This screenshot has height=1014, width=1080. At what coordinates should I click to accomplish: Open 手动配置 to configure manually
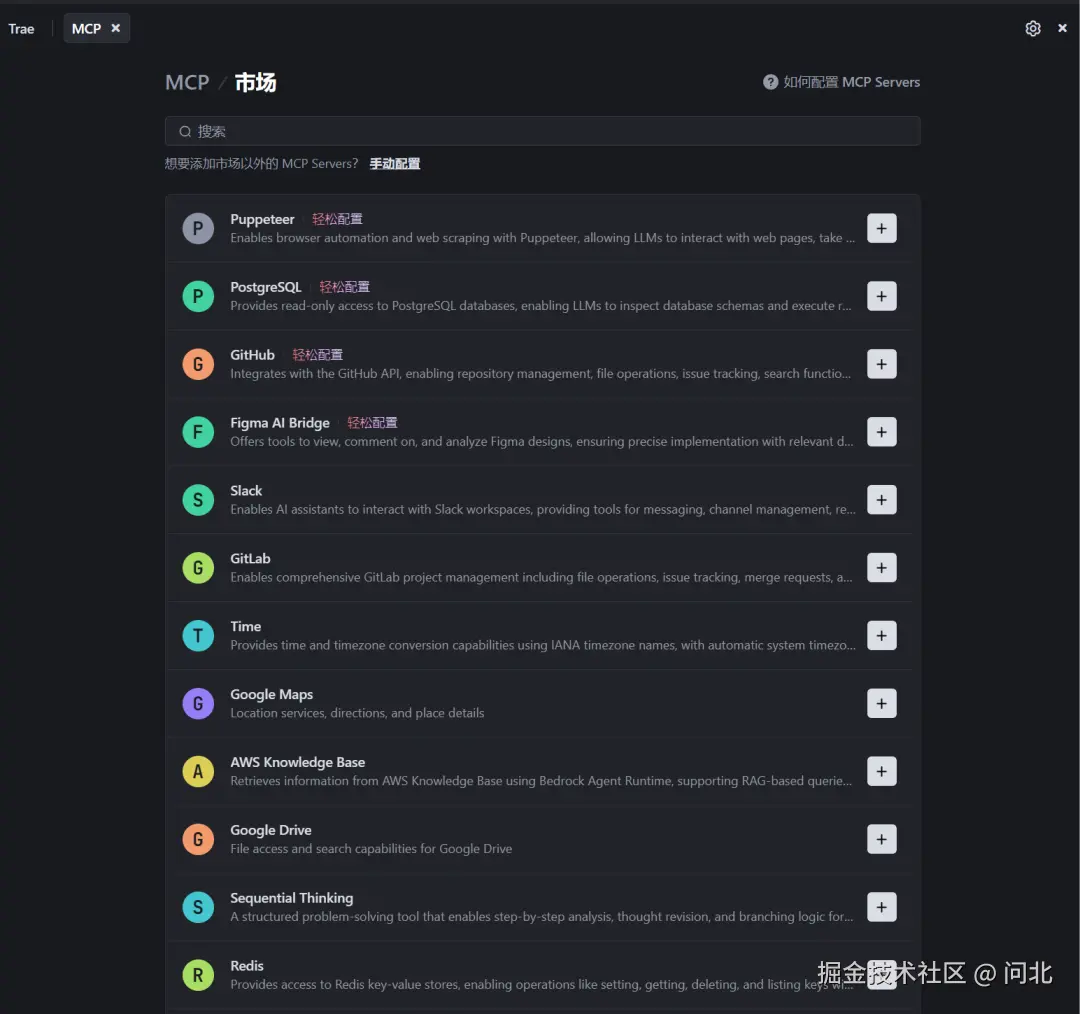point(394,162)
